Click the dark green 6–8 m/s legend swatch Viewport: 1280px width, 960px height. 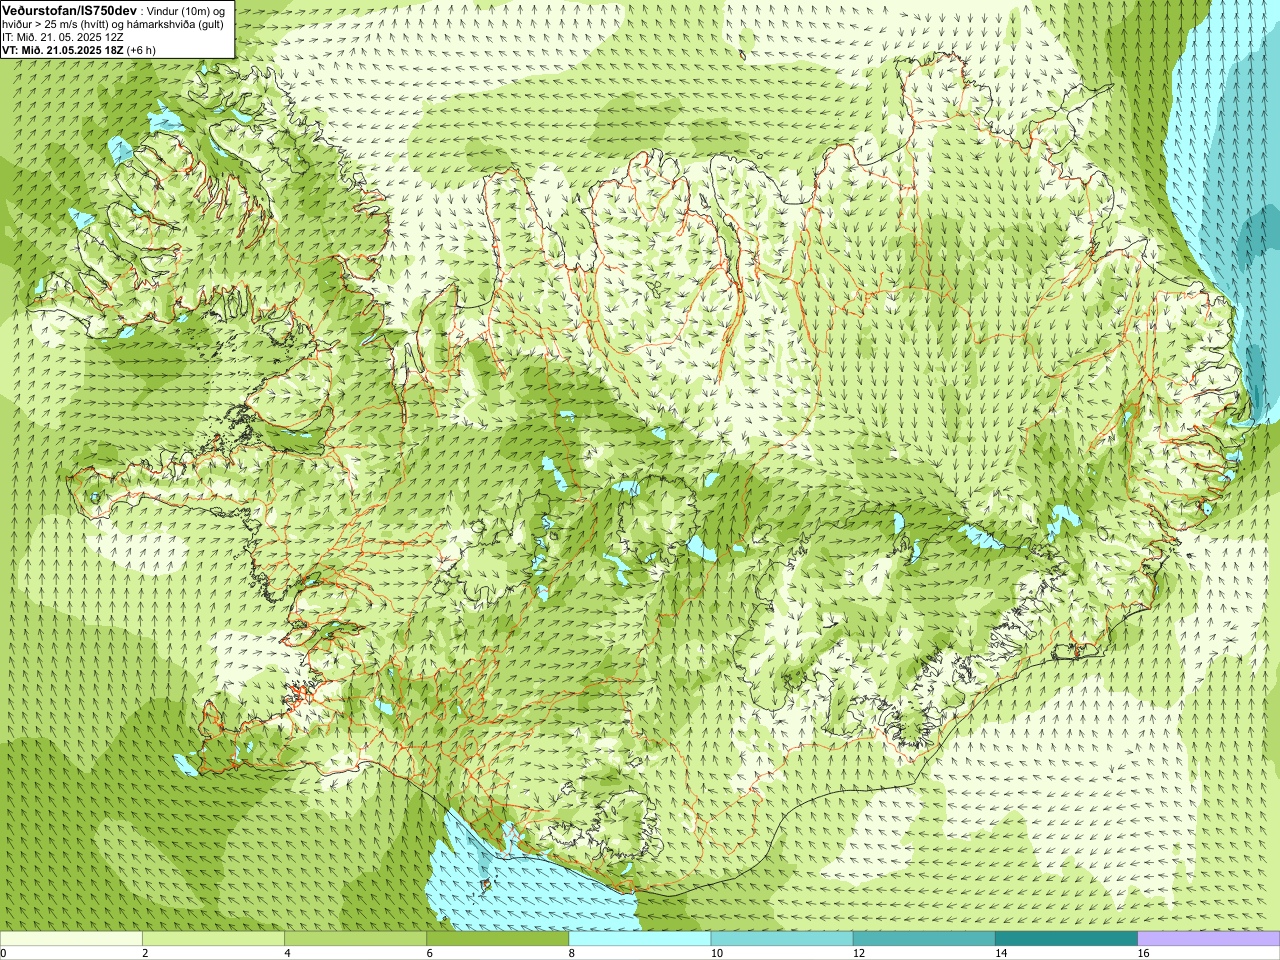point(497,939)
